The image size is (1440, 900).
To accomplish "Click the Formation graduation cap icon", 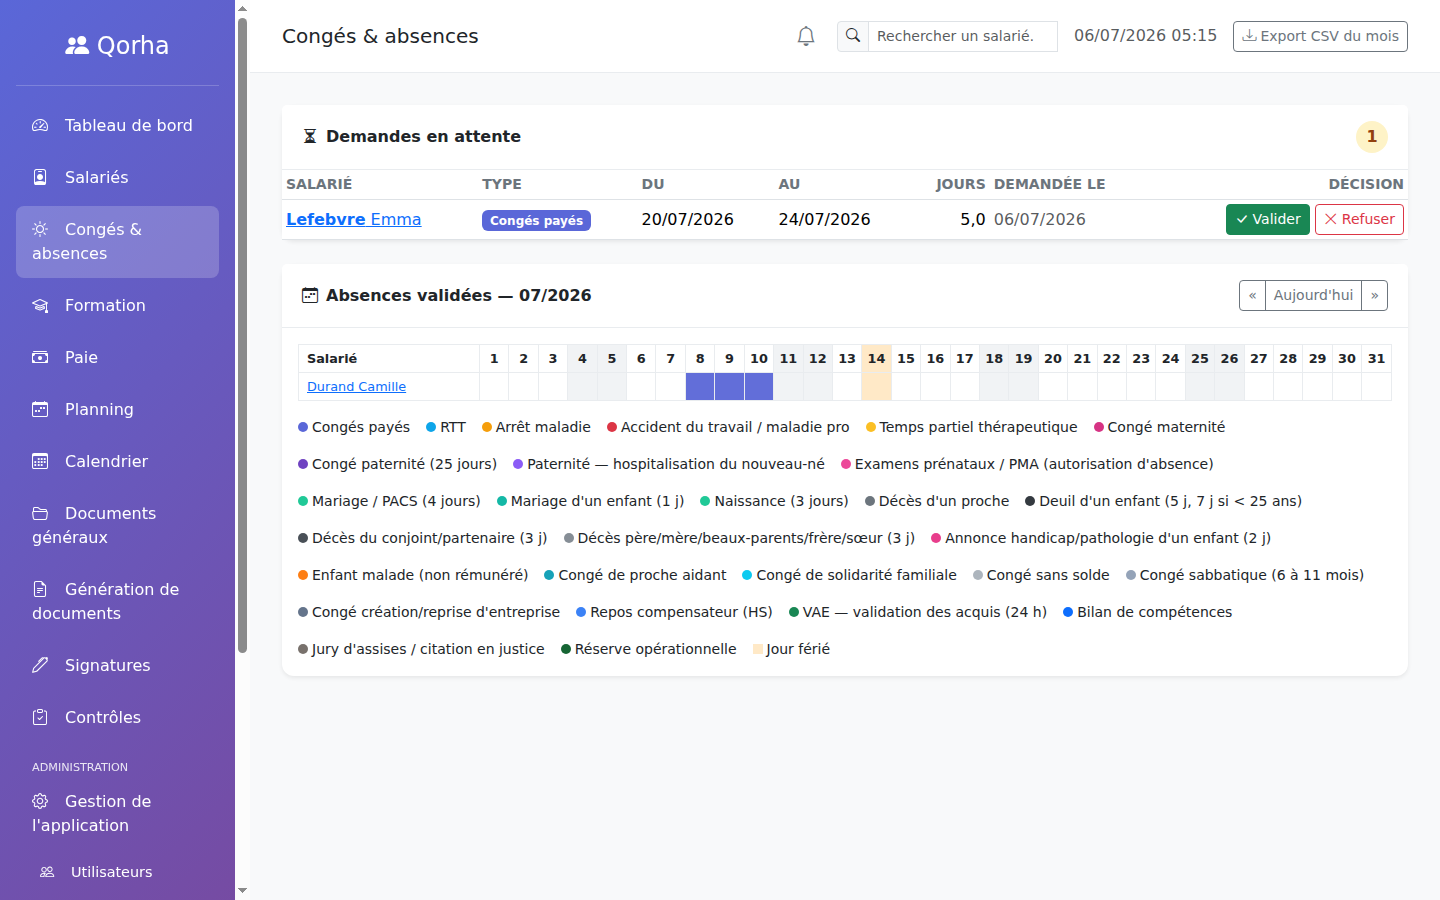I will 40,305.
